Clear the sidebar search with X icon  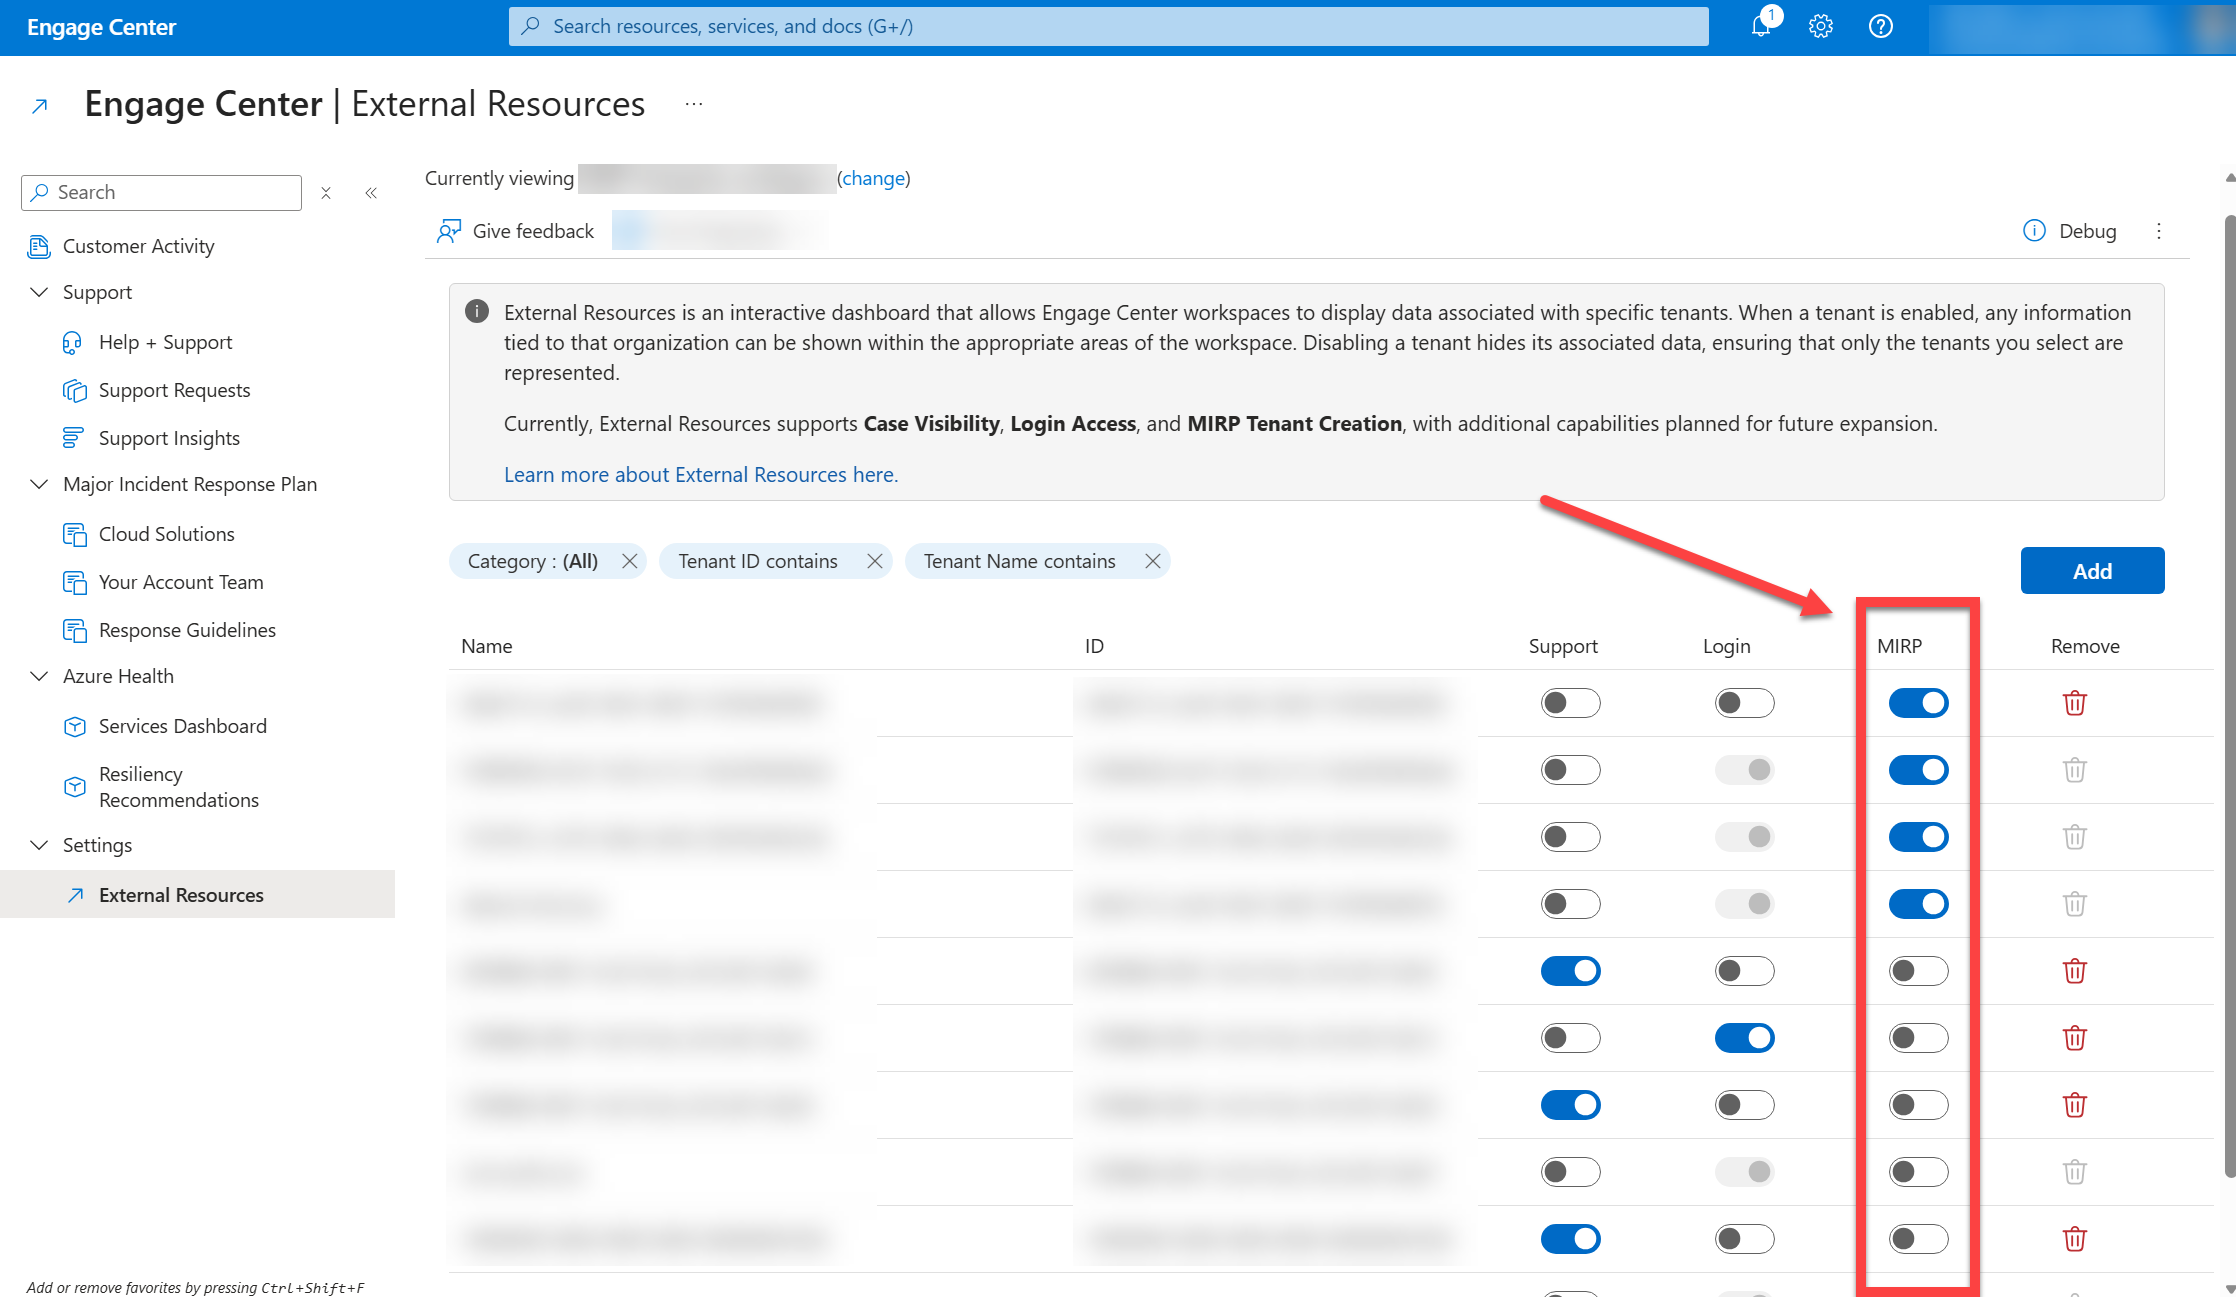coord(326,193)
